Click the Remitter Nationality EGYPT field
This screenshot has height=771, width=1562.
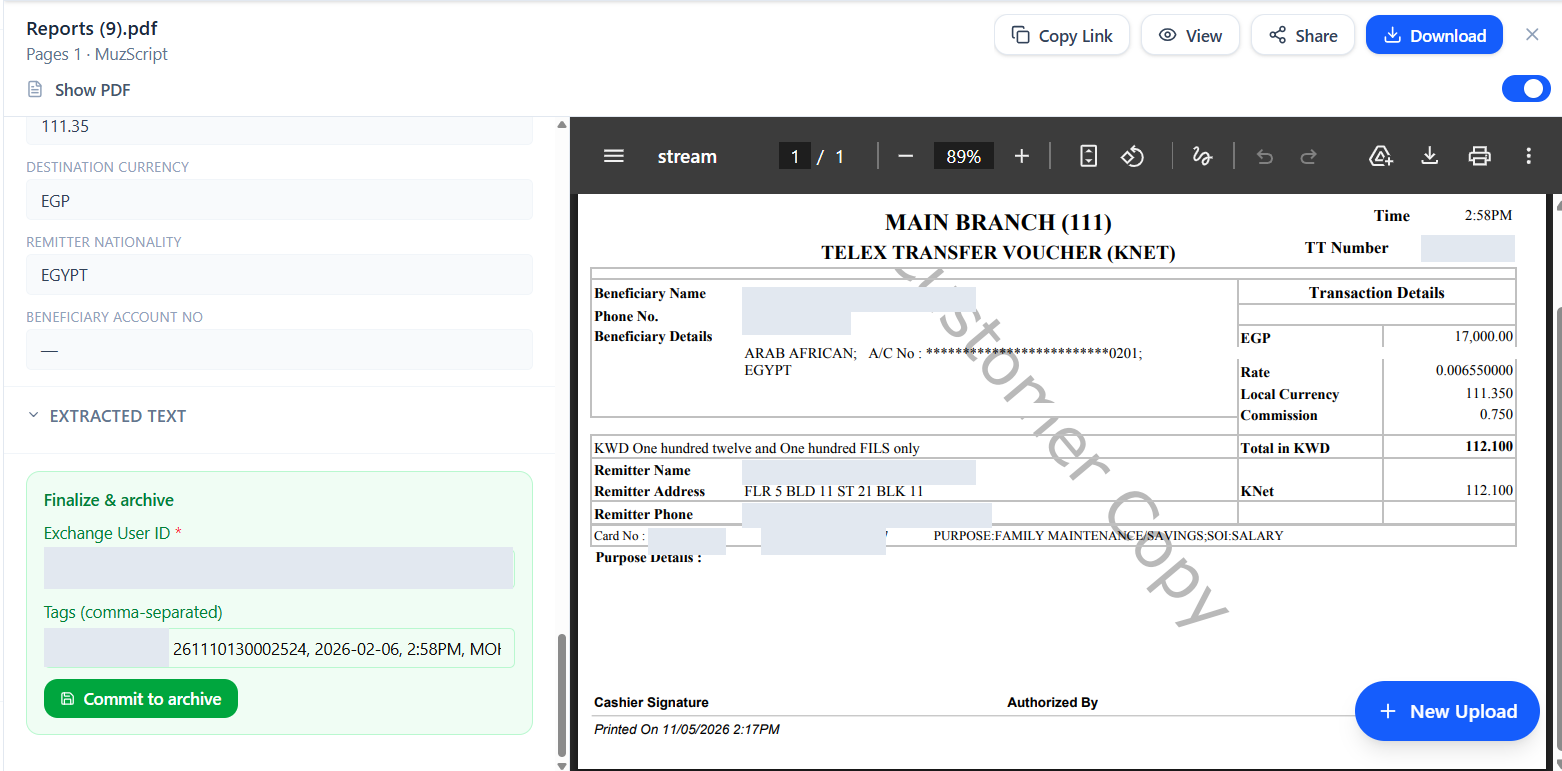(x=279, y=275)
